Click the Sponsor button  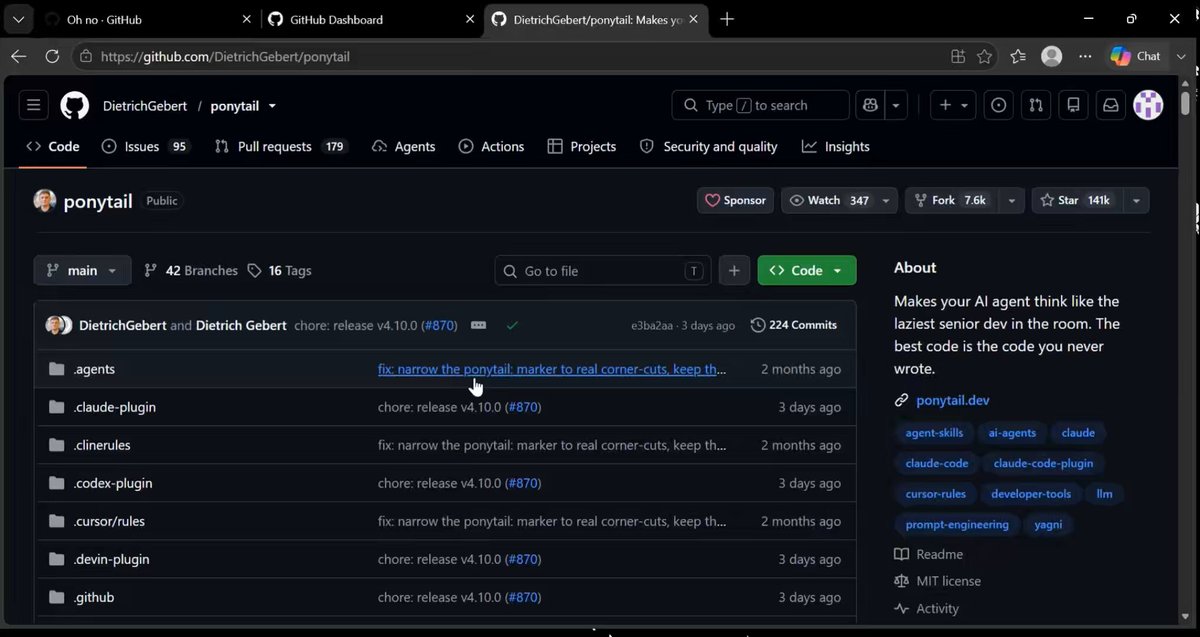[x=735, y=200]
